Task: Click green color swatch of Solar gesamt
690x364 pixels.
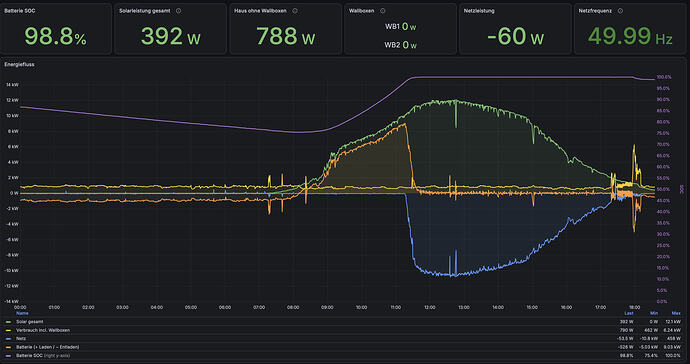Action: pyautogui.click(x=8, y=322)
